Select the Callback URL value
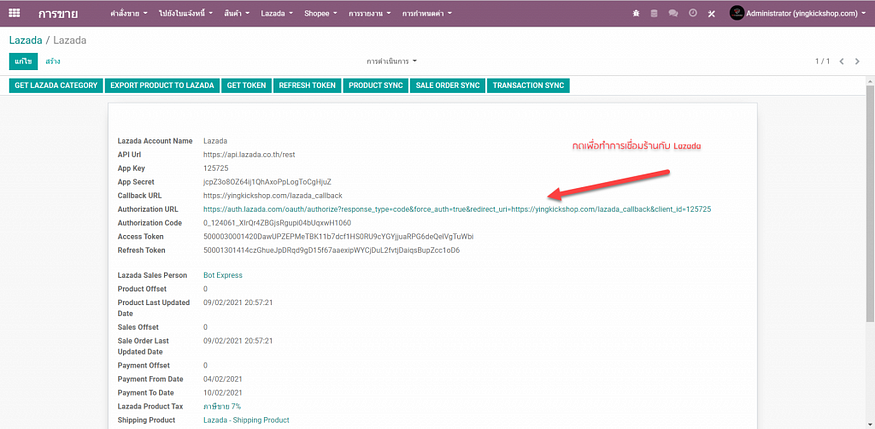This screenshot has height=429, width=875. (272, 196)
